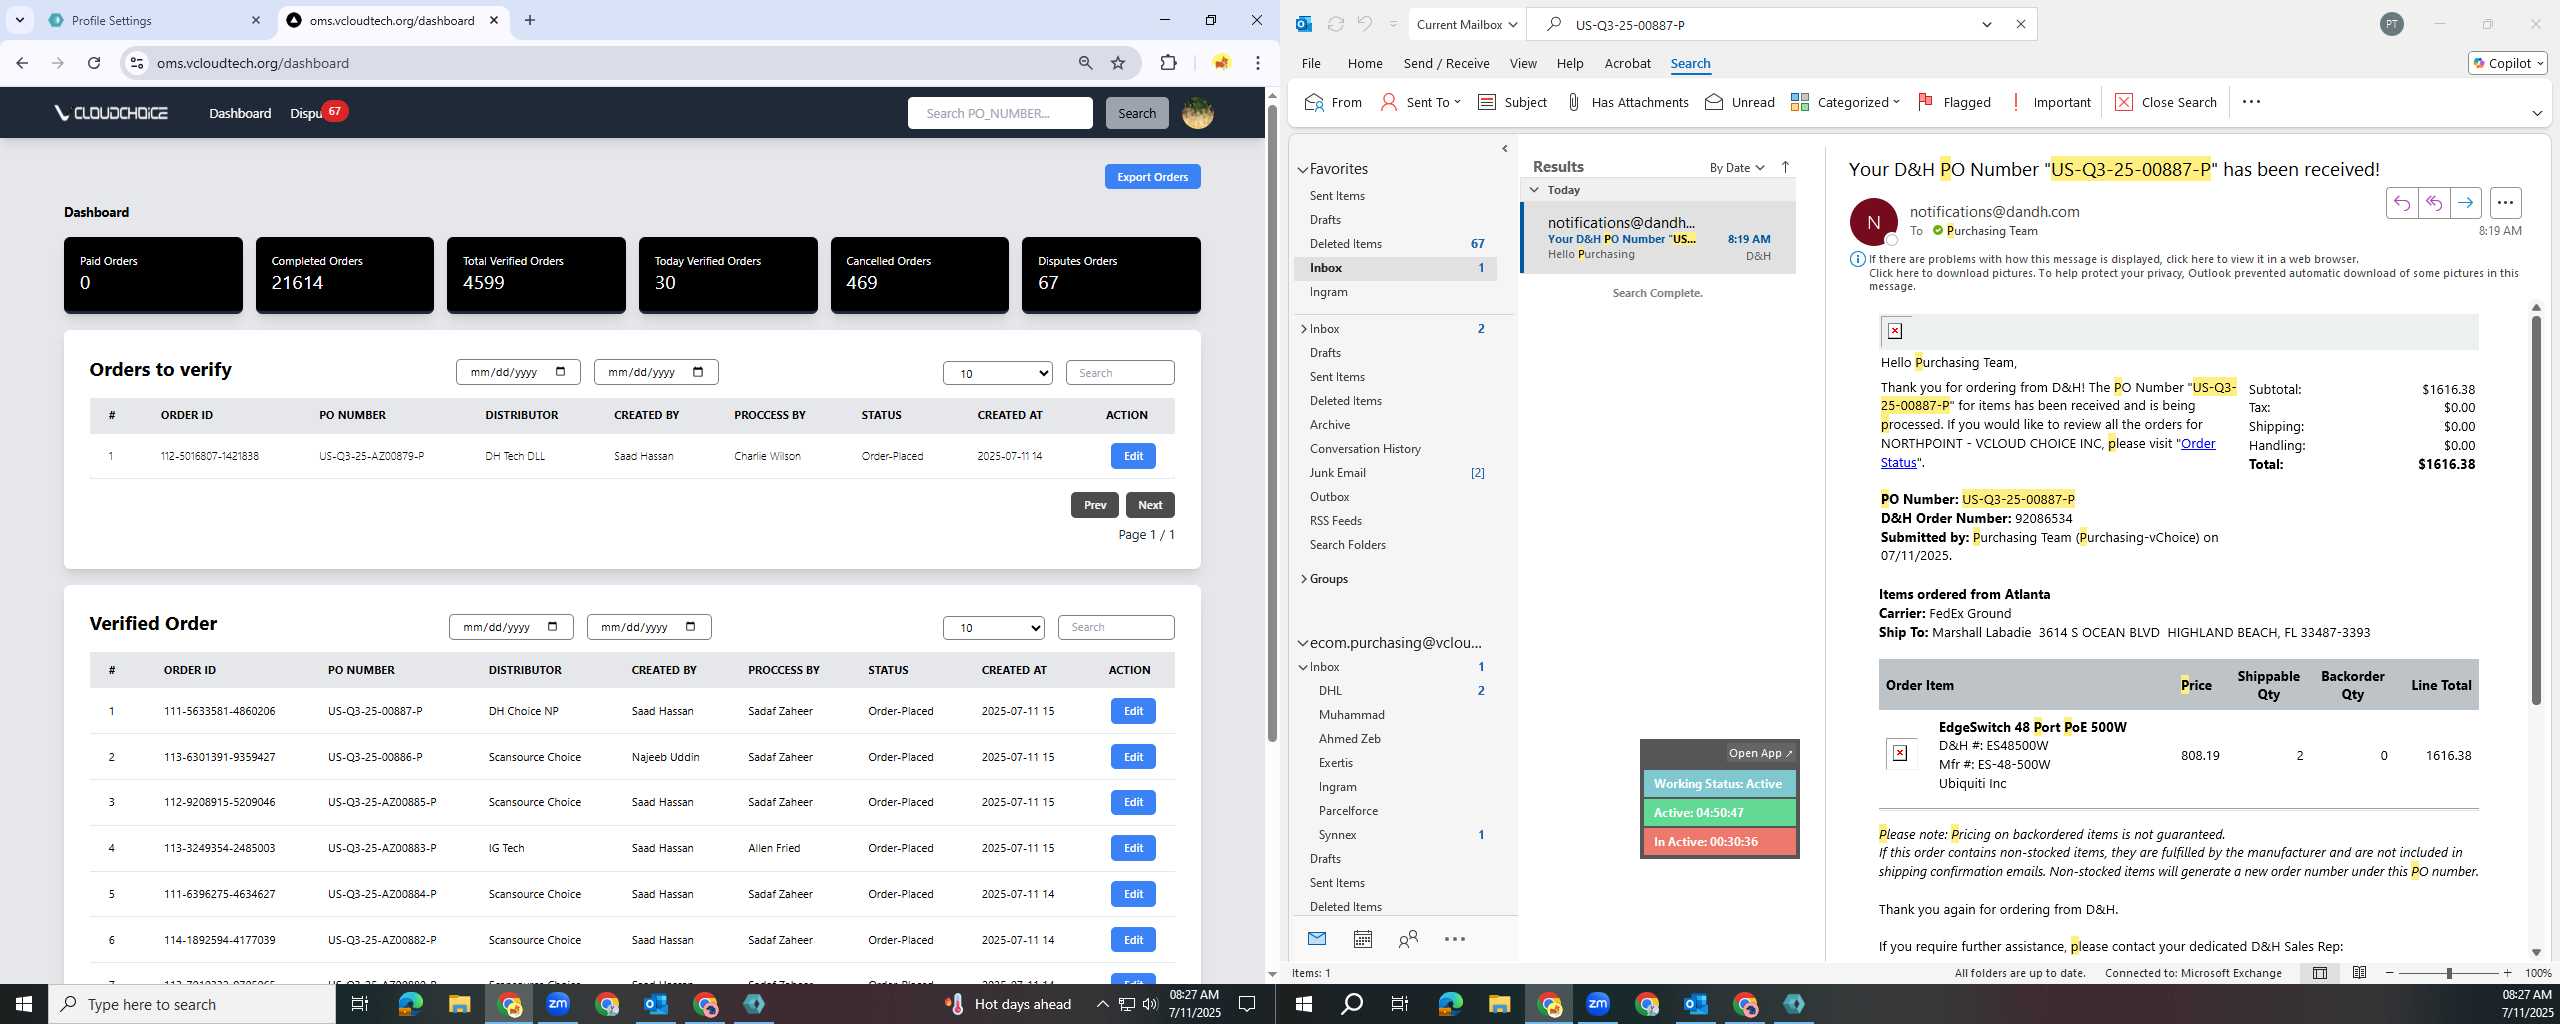The height and width of the screenshot is (1024, 2560).
Task: Forward the D&H email
Action: click(2465, 203)
